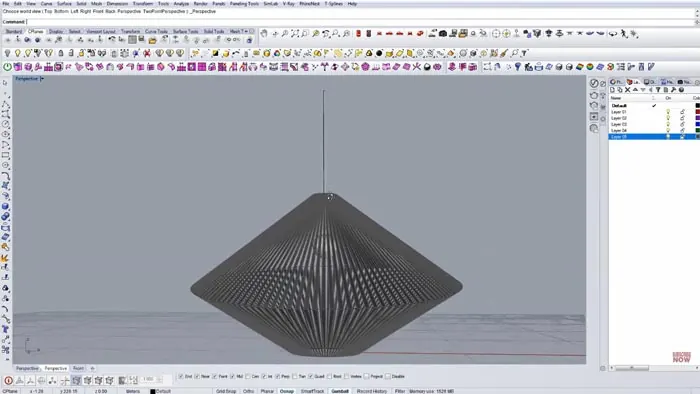700x394 pixels.
Task: Toggle Gumball in status bar
Action: tap(340, 391)
